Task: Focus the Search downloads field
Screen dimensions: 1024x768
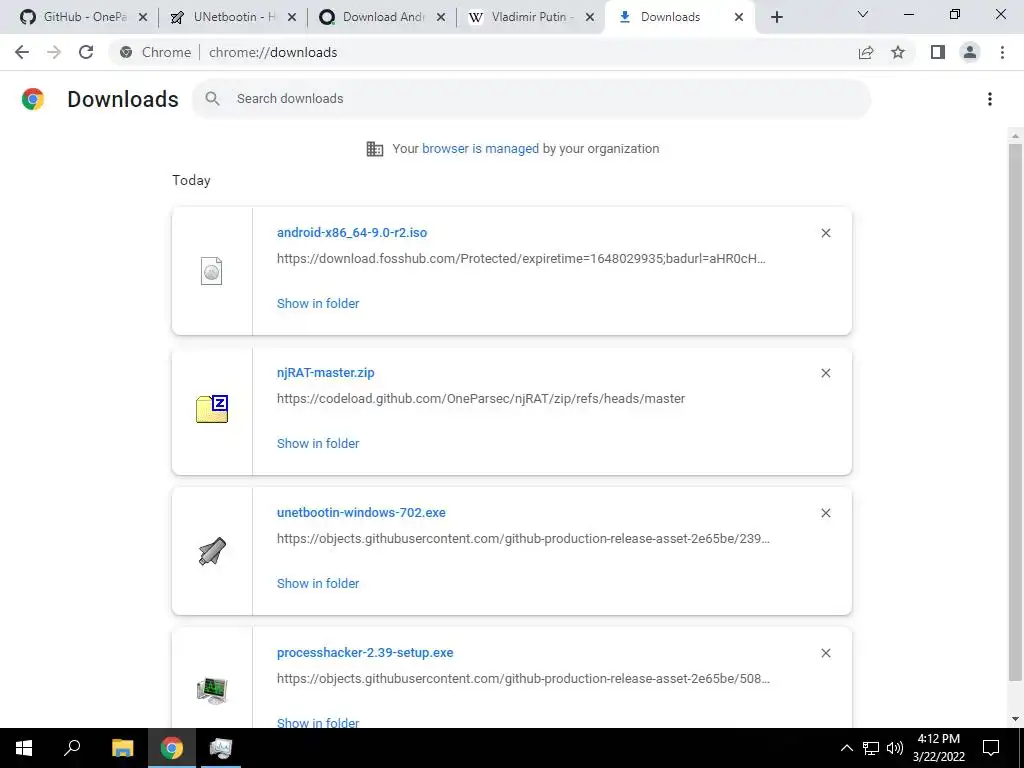Action: pyautogui.click(x=531, y=99)
